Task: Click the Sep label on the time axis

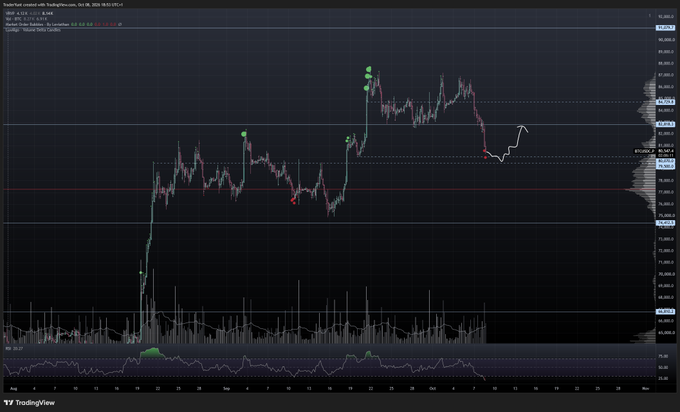Action: coord(226,389)
